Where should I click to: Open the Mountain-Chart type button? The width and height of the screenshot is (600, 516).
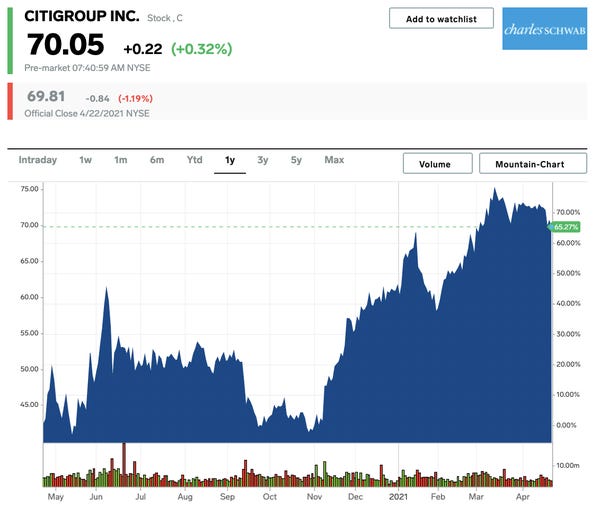[533, 164]
